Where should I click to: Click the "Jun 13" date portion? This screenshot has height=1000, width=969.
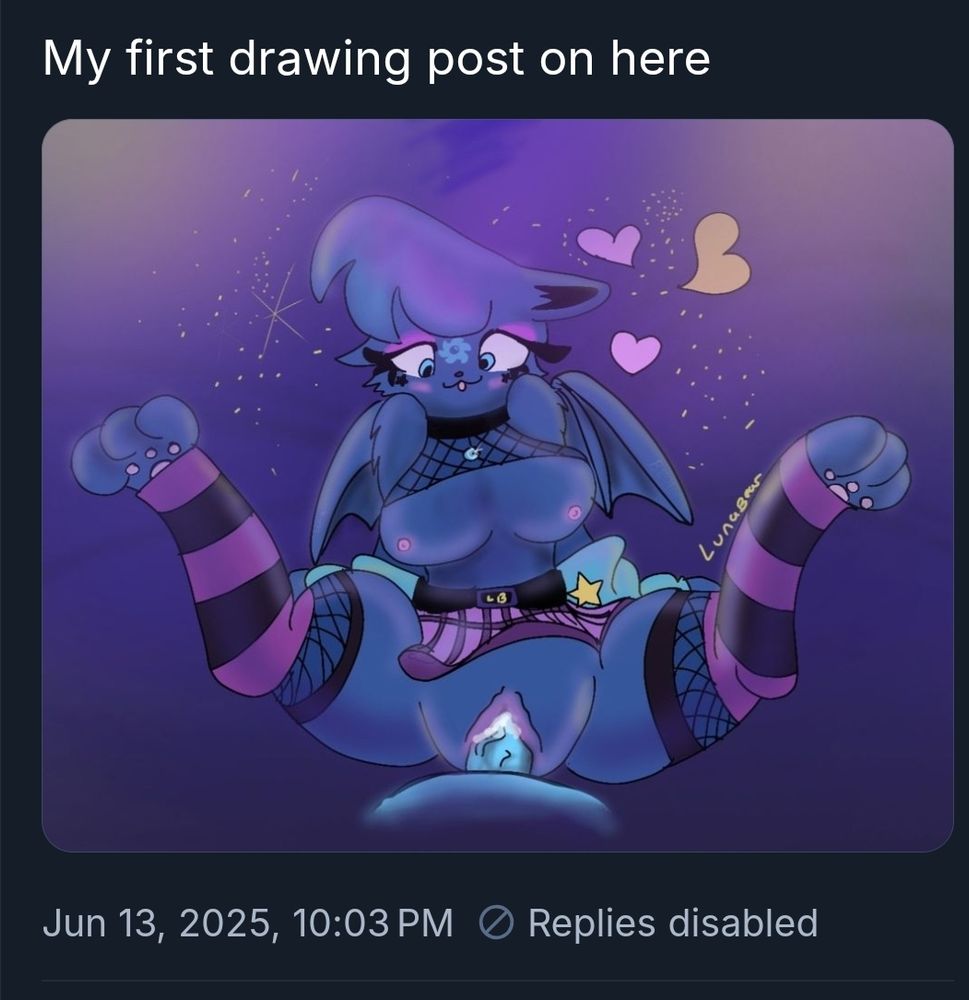pos(99,922)
